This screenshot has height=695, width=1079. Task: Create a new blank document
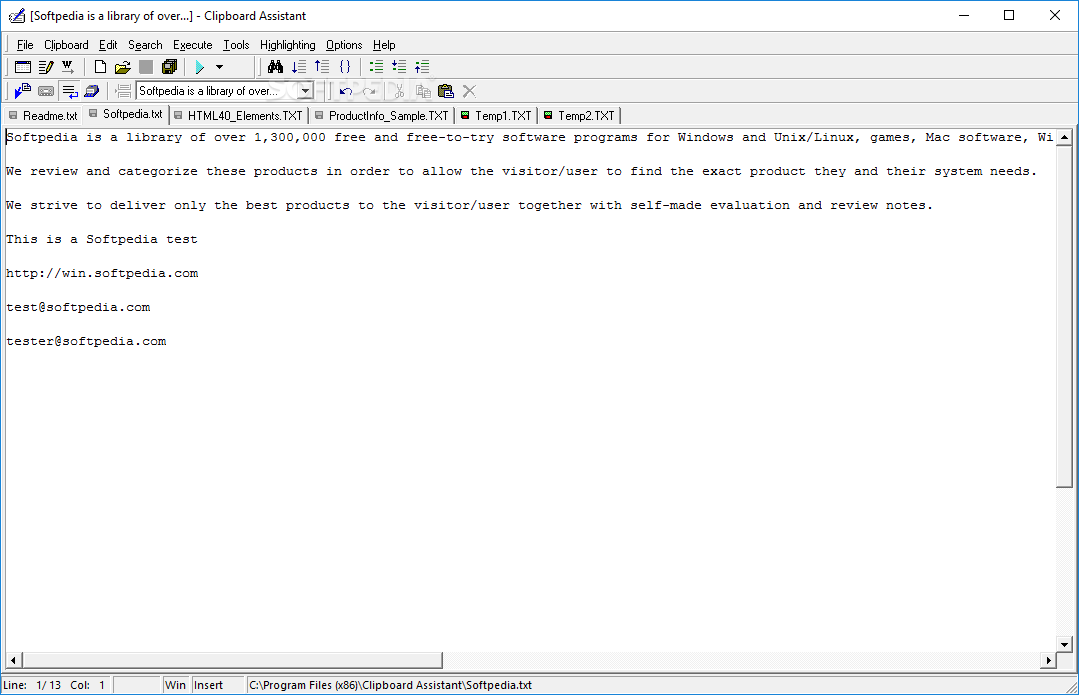(x=100, y=67)
